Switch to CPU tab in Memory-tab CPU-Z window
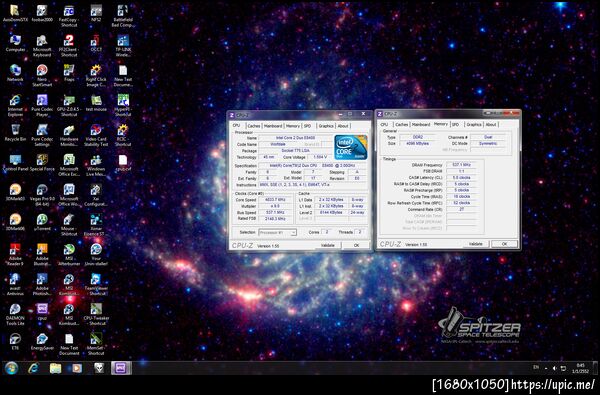Screen dimensions: 600x395 tap(384, 124)
